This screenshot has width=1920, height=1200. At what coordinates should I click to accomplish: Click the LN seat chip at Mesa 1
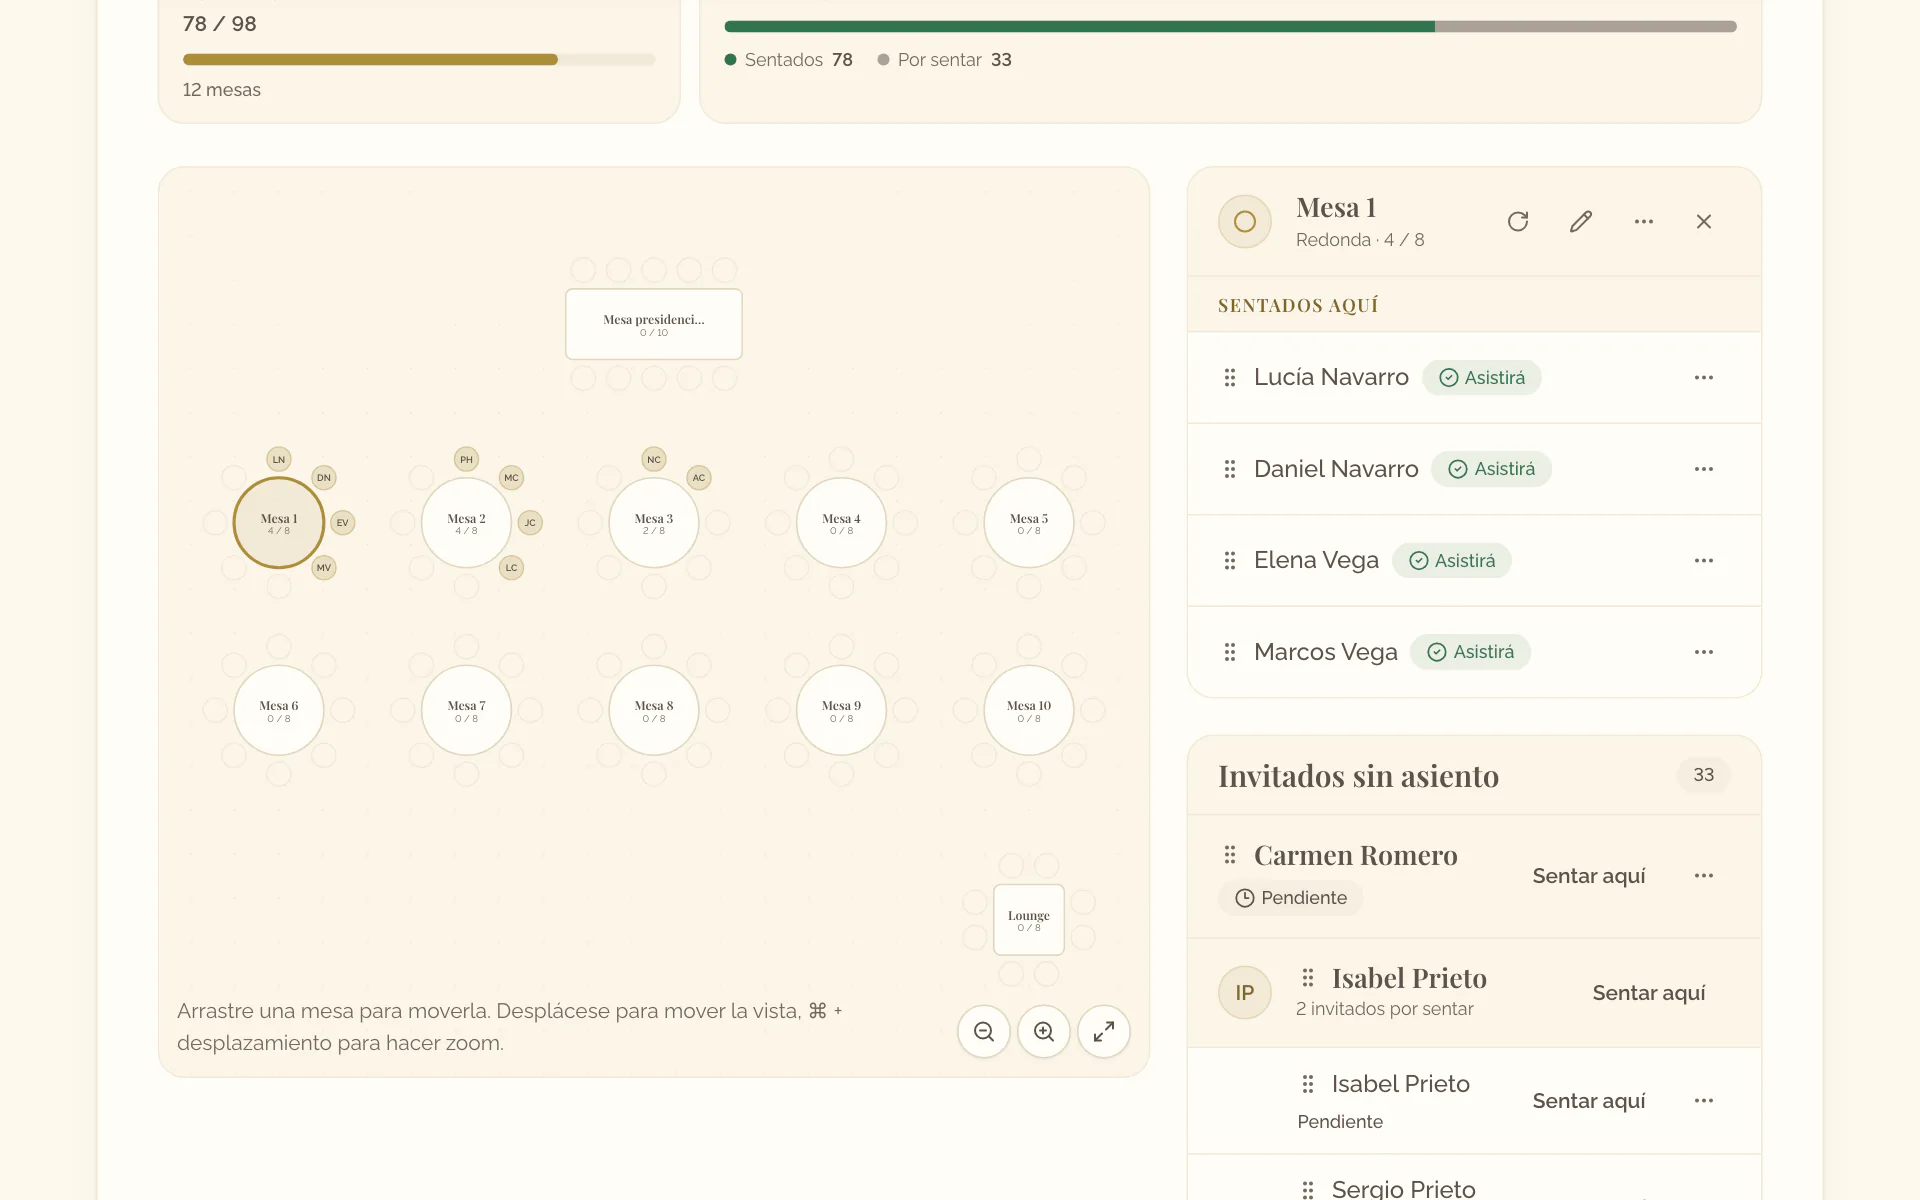point(279,459)
